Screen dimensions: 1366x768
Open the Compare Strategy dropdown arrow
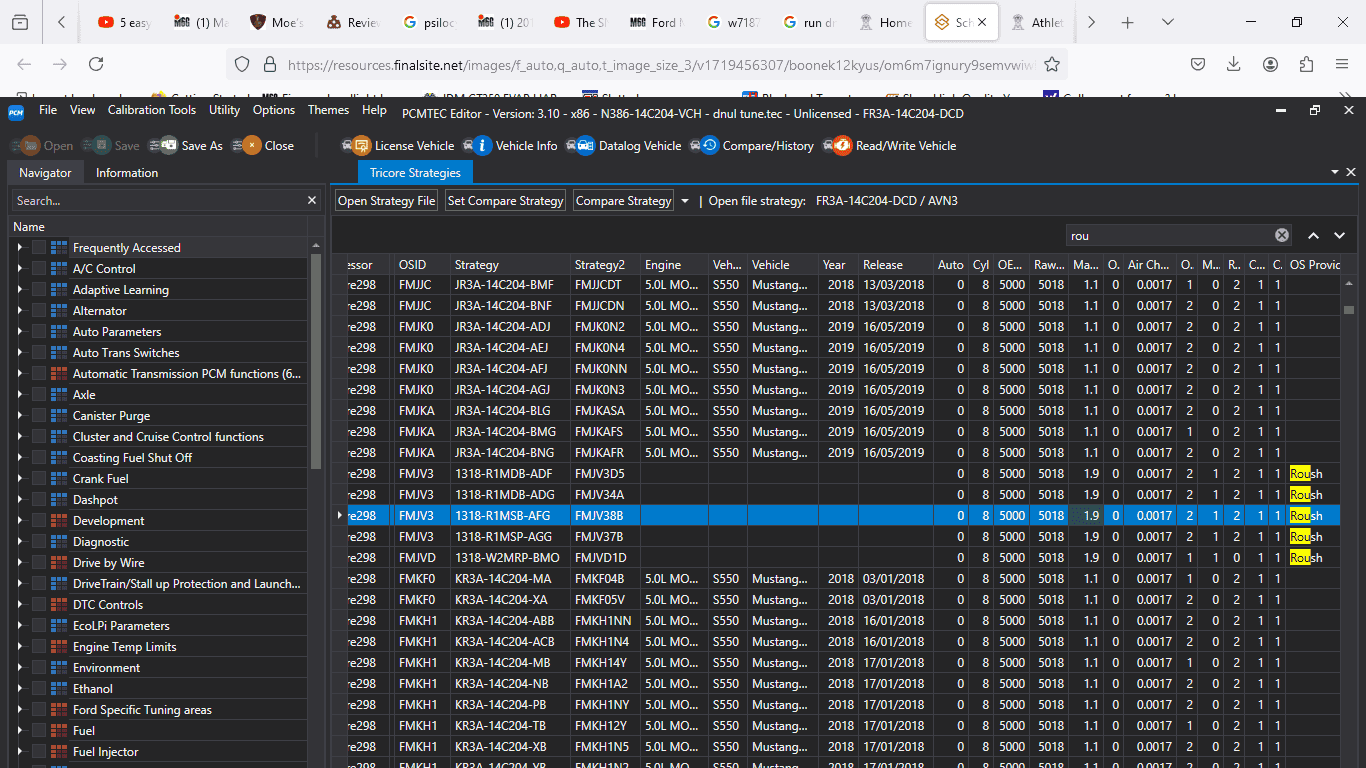coord(685,201)
